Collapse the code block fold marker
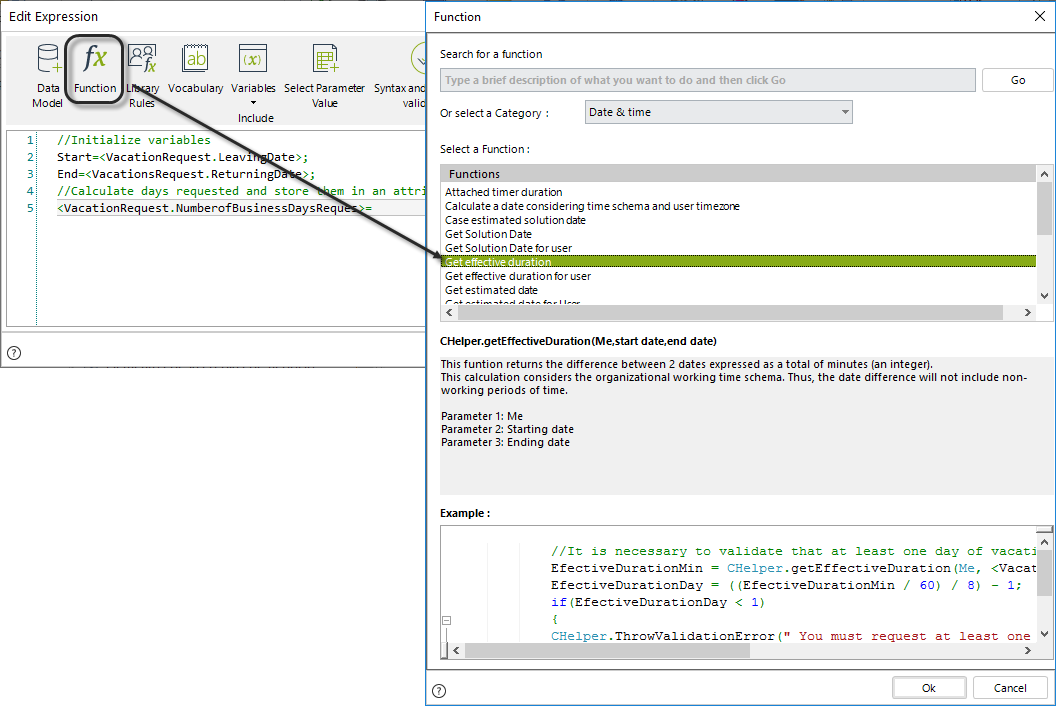This screenshot has height=706, width=1056. [447, 620]
